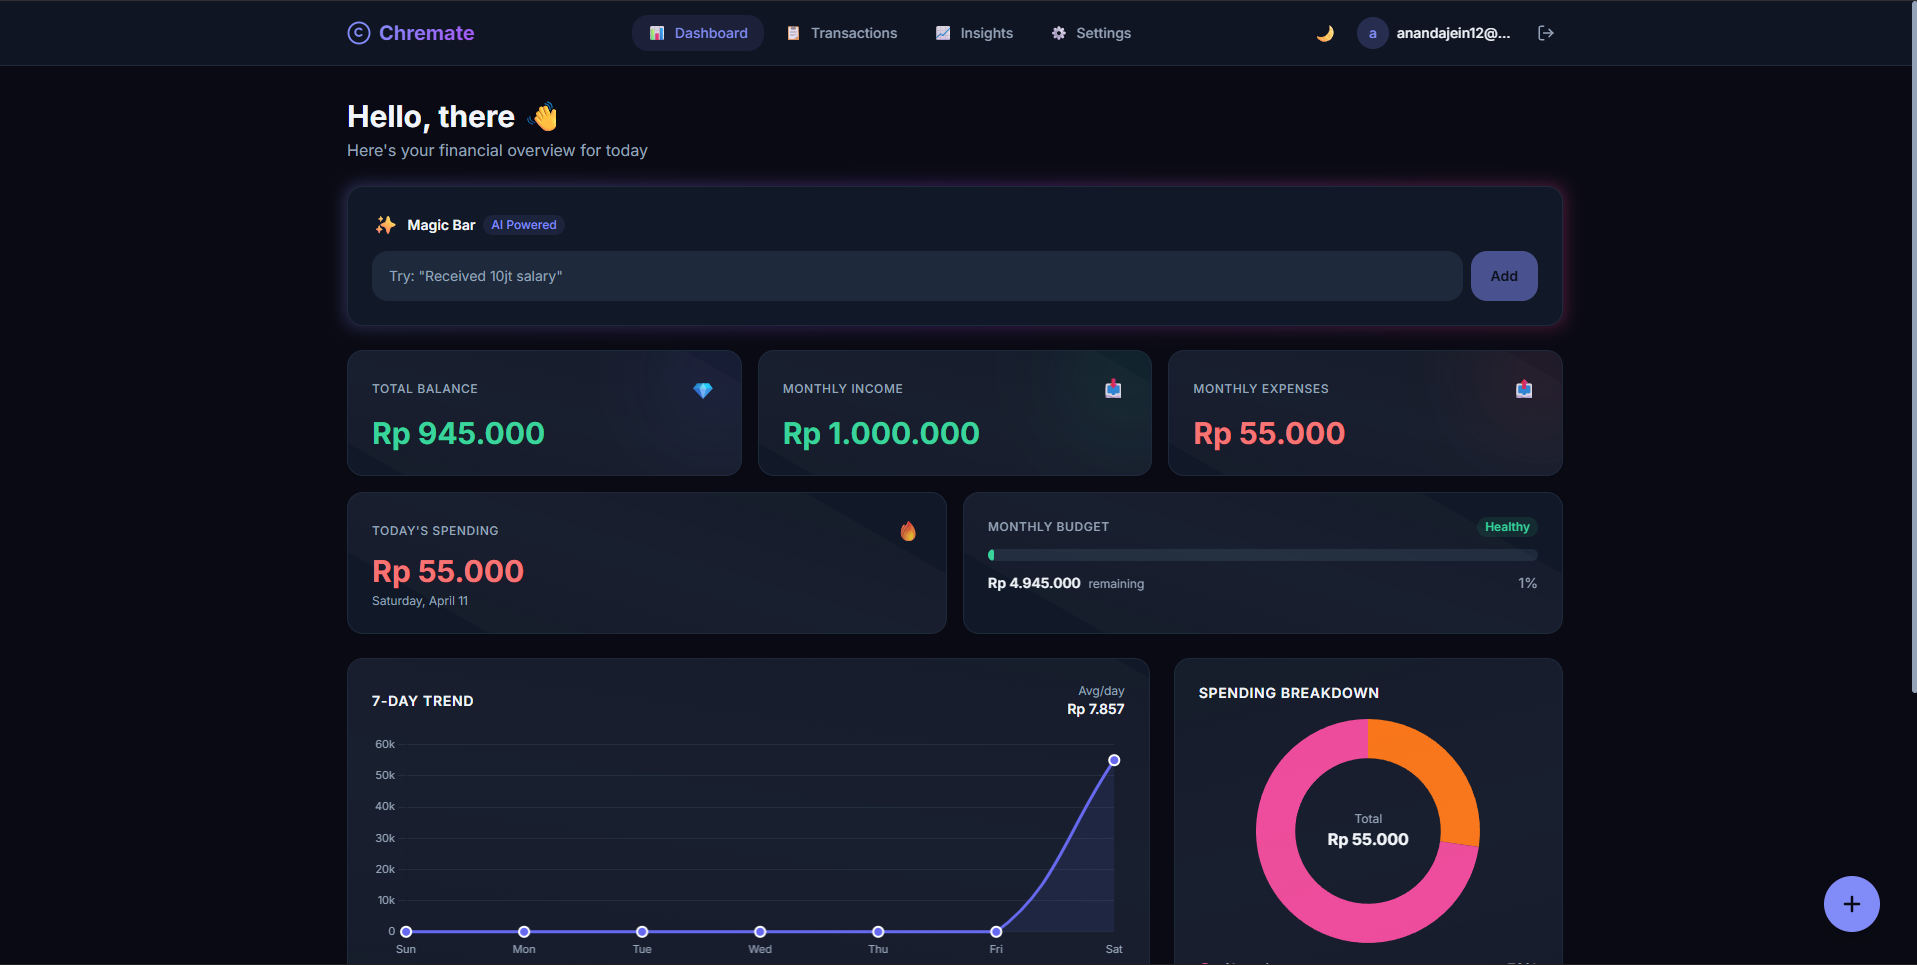Click the Monthly Income inbox icon
1917x965 pixels.
pos(1113,389)
